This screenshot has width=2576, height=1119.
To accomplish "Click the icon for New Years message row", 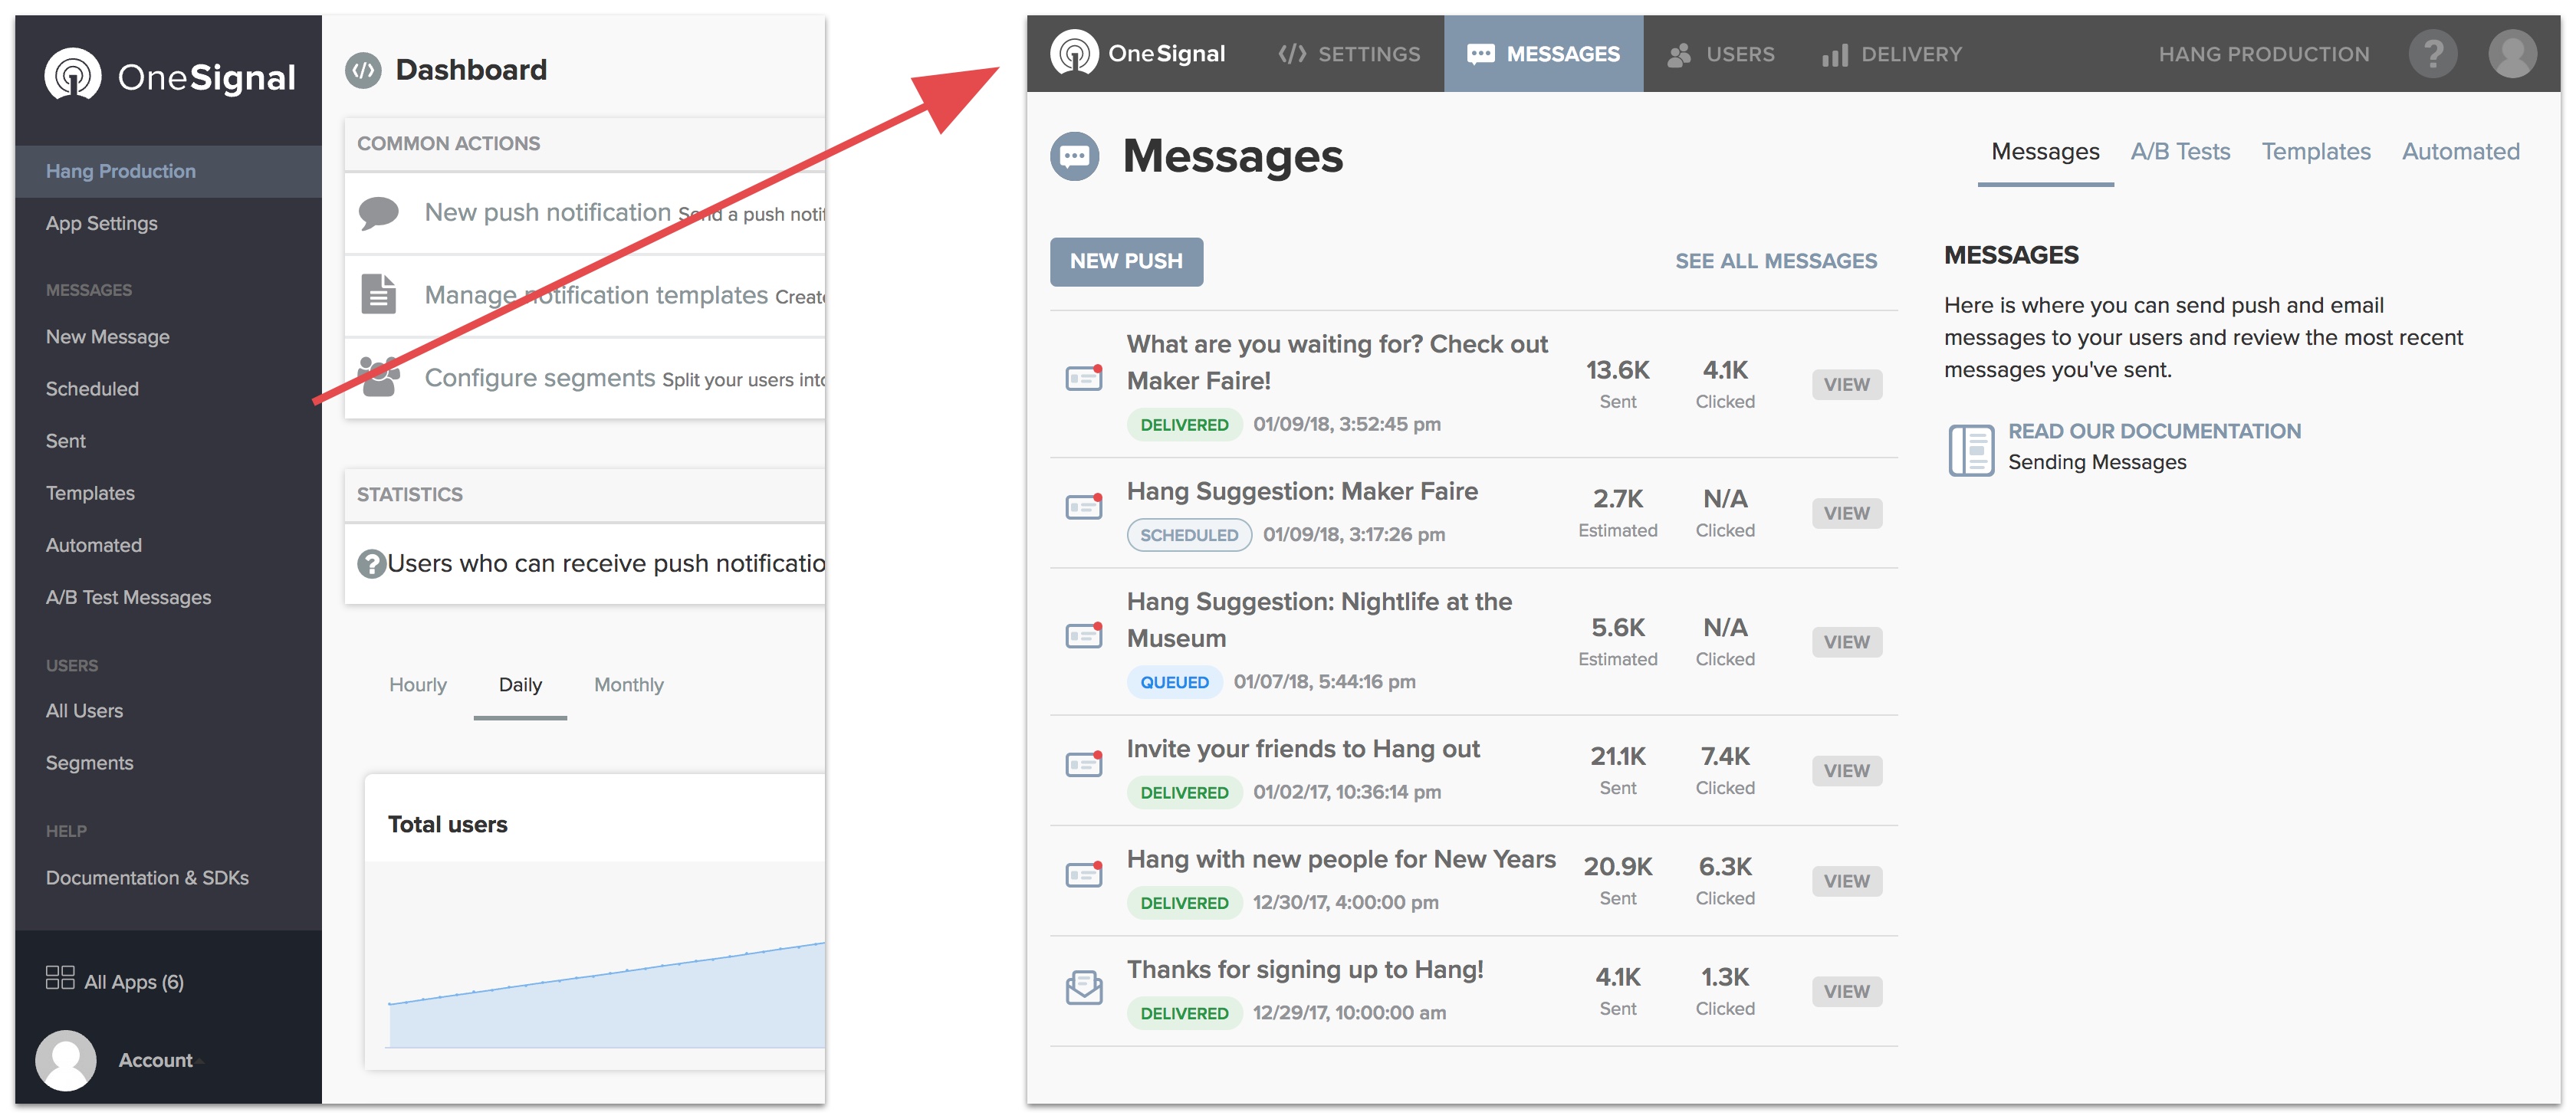I will coord(1084,875).
